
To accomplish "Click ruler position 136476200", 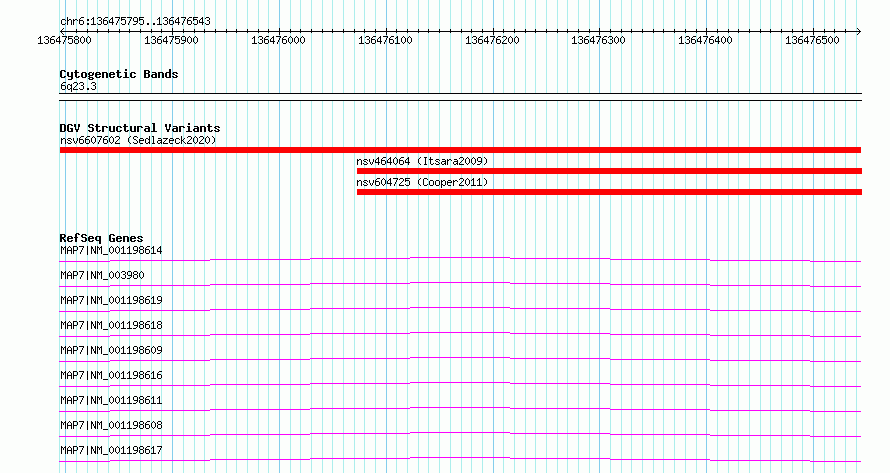I will [x=492, y=40].
